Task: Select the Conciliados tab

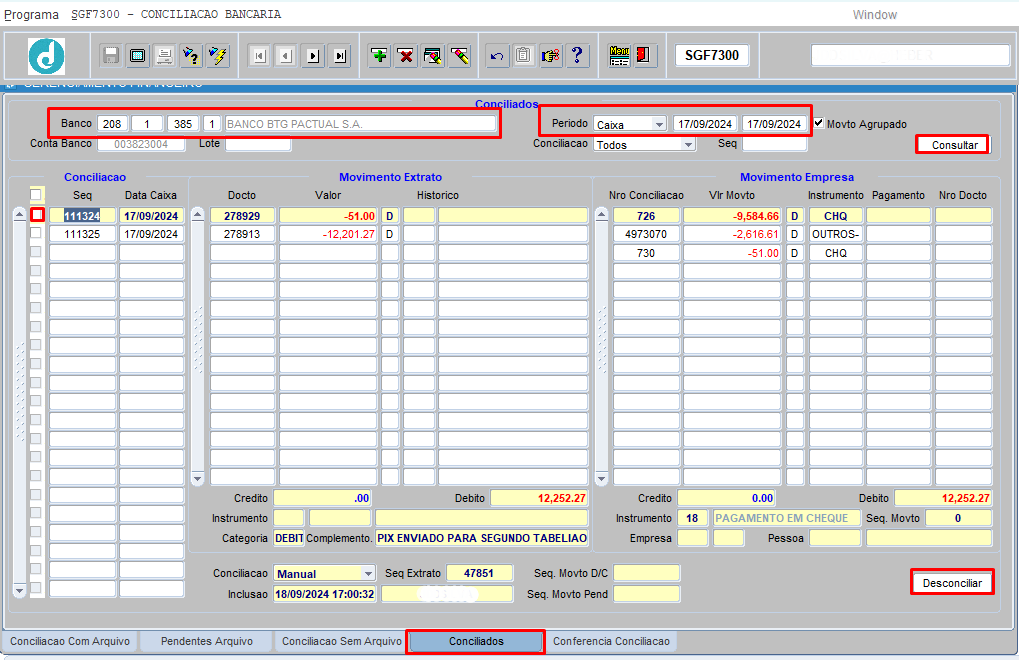Action: pyautogui.click(x=476, y=641)
